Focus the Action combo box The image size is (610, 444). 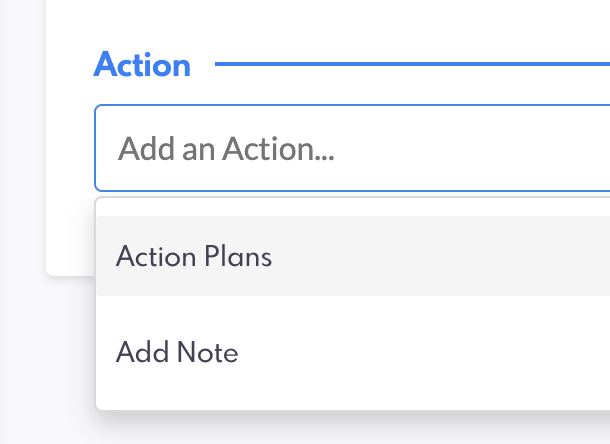pos(352,149)
